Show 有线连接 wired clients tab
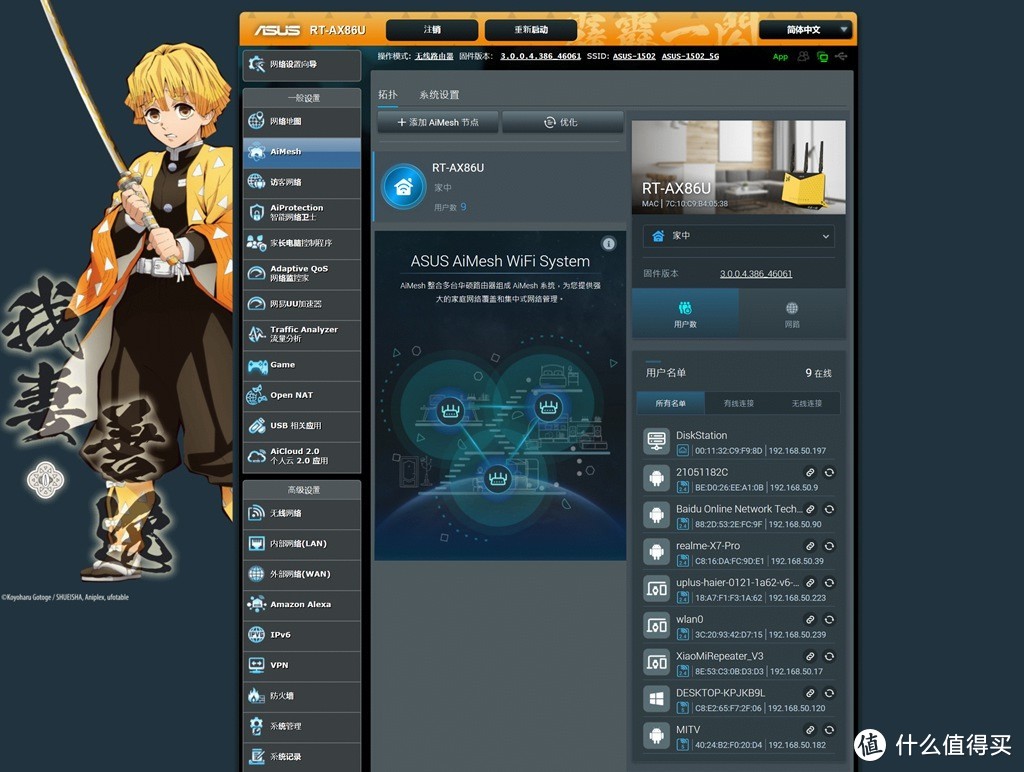Image resolution: width=1024 pixels, height=772 pixels. click(x=739, y=404)
